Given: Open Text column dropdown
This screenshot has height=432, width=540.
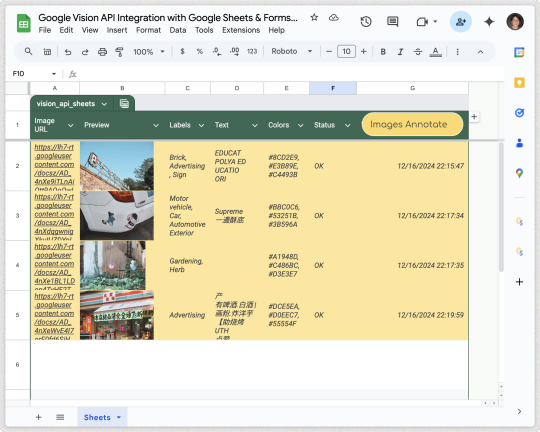Looking at the screenshot, I should click(255, 125).
